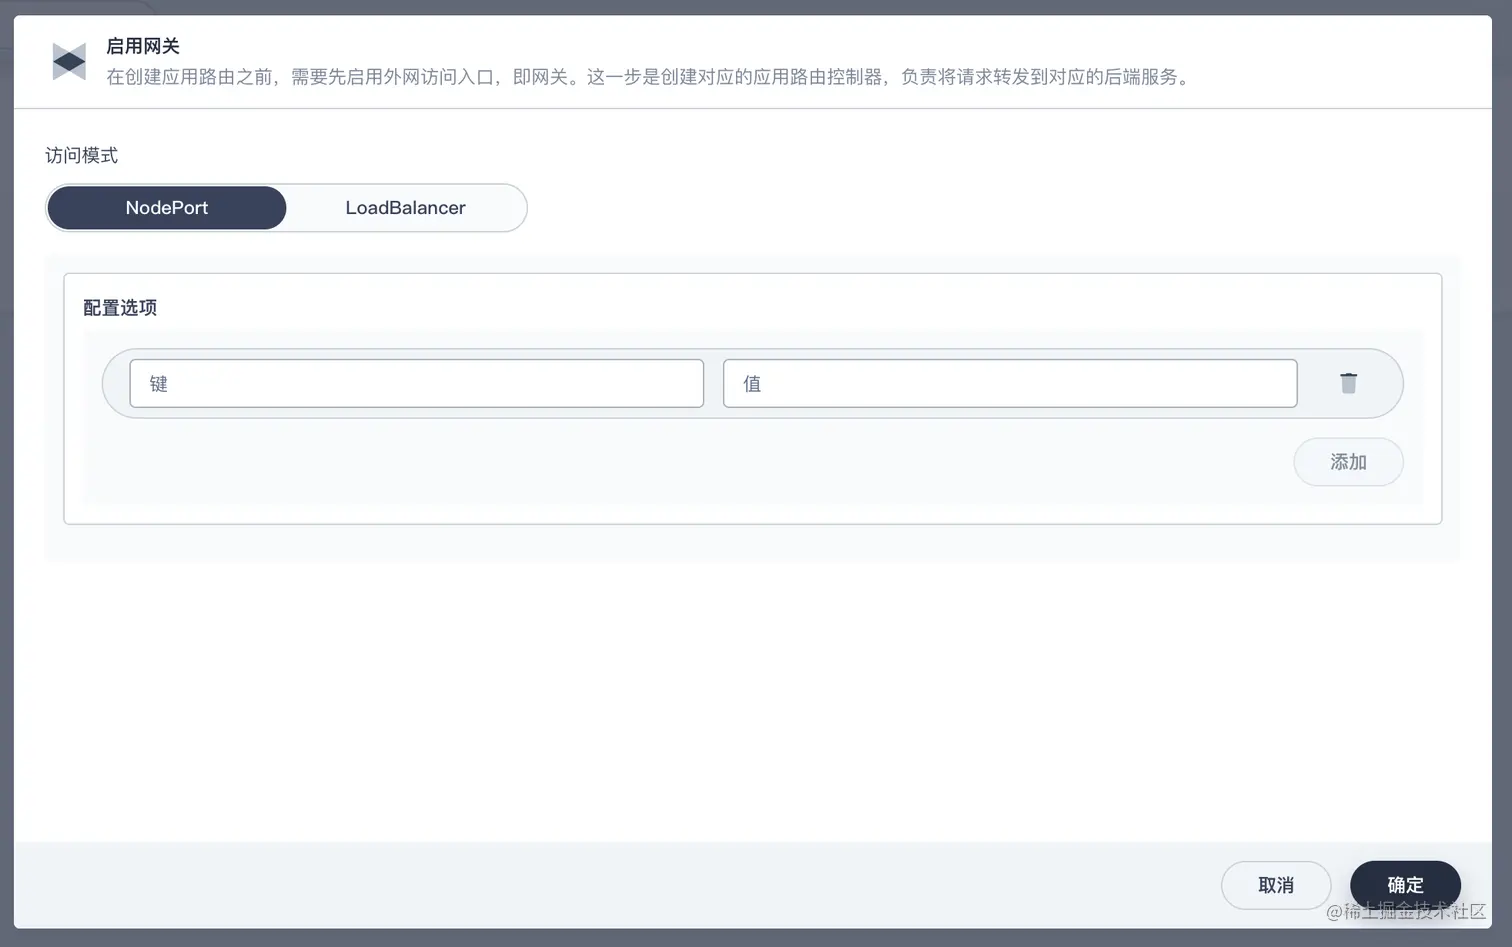
Task: Click the 配置选项 section header
Action: 119,307
